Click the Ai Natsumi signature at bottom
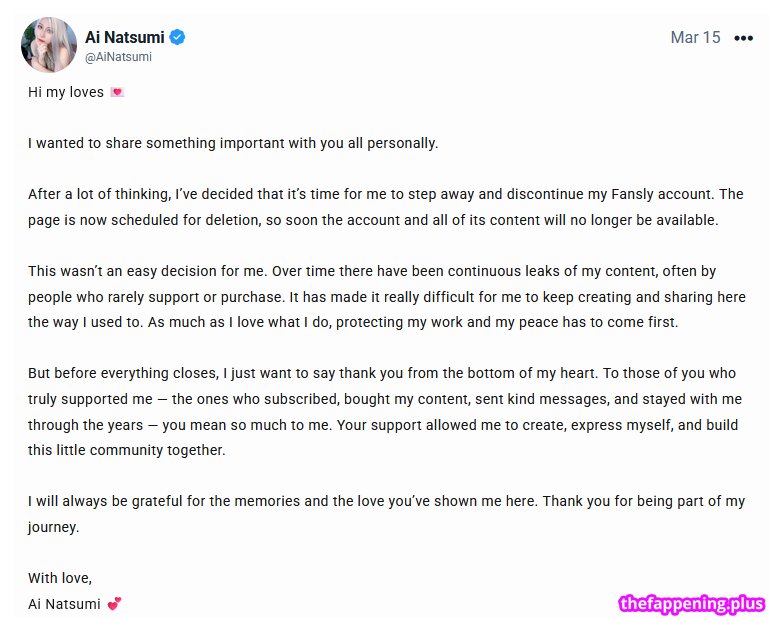769x618 pixels. [x=63, y=604]
